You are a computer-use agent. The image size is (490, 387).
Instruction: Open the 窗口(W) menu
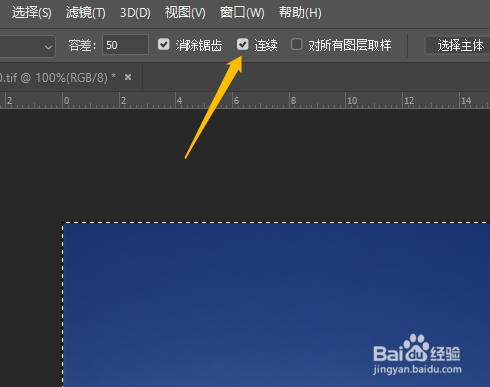(x=242, y=13)
